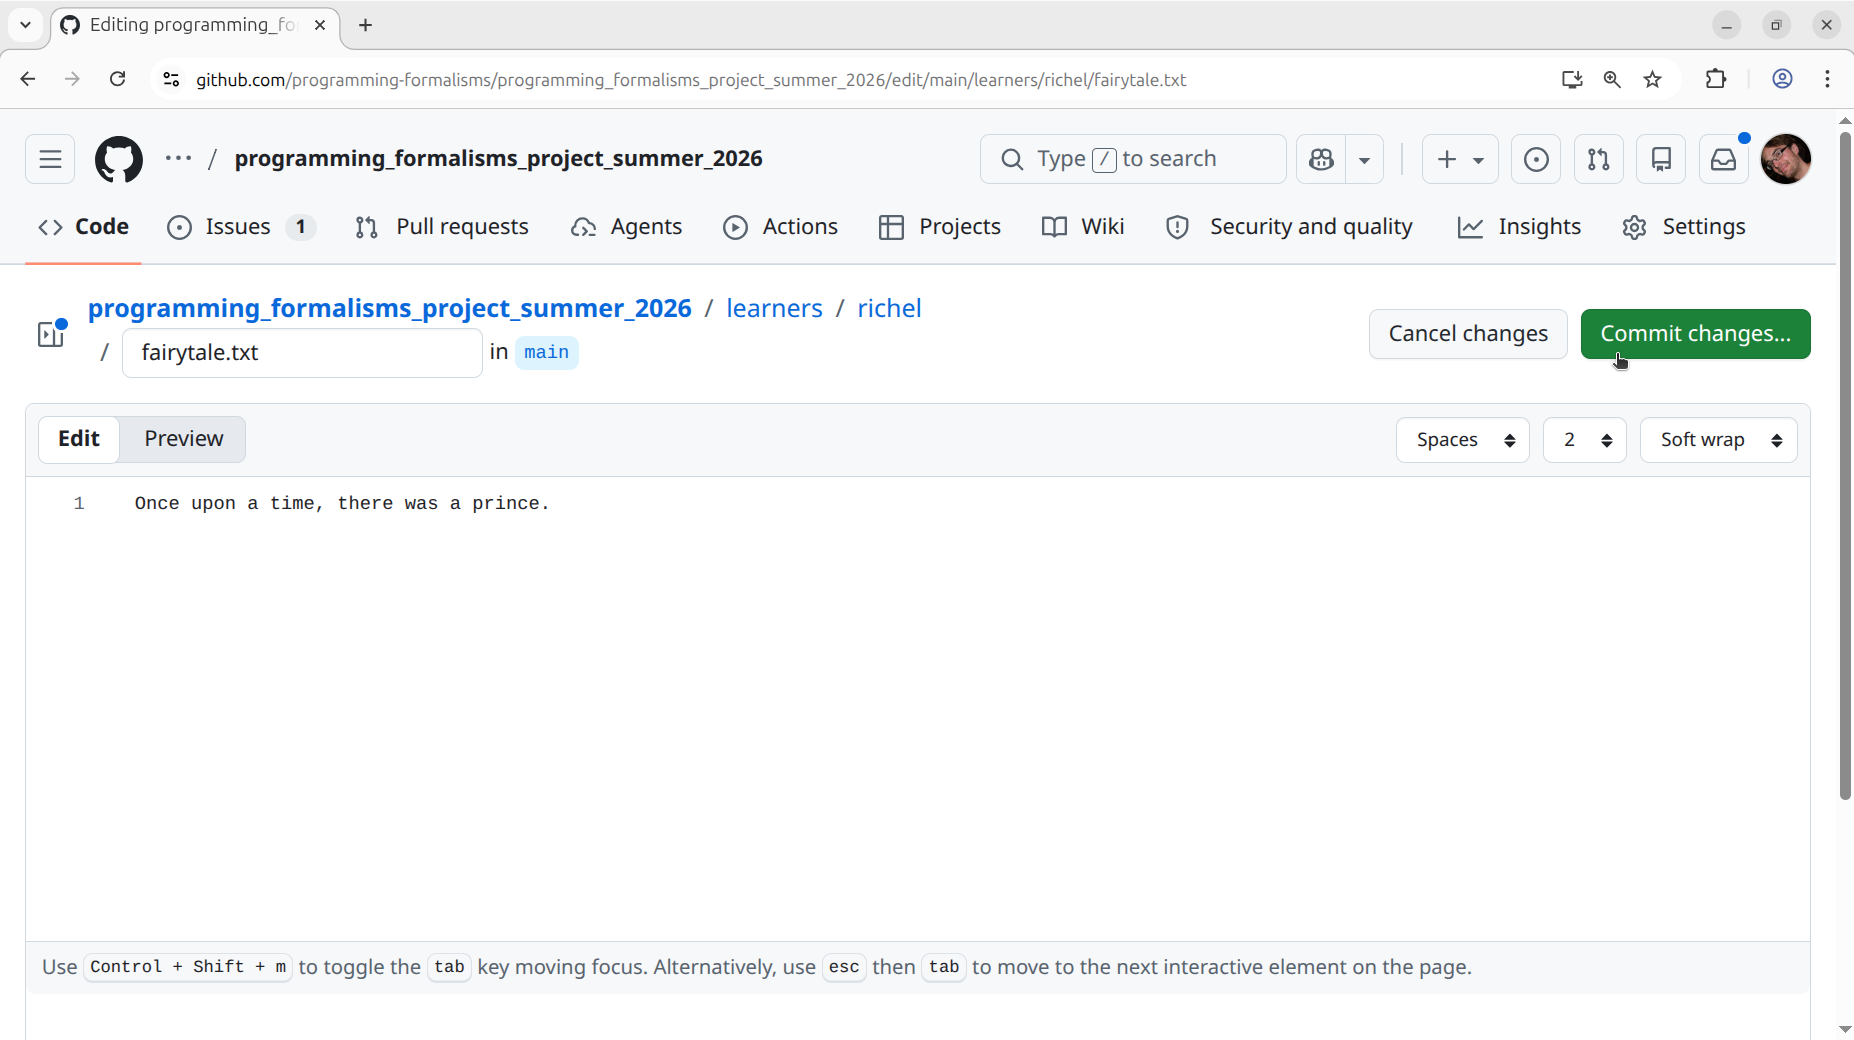Click the page vertical scrollbar thumb

click(1845, 466)
